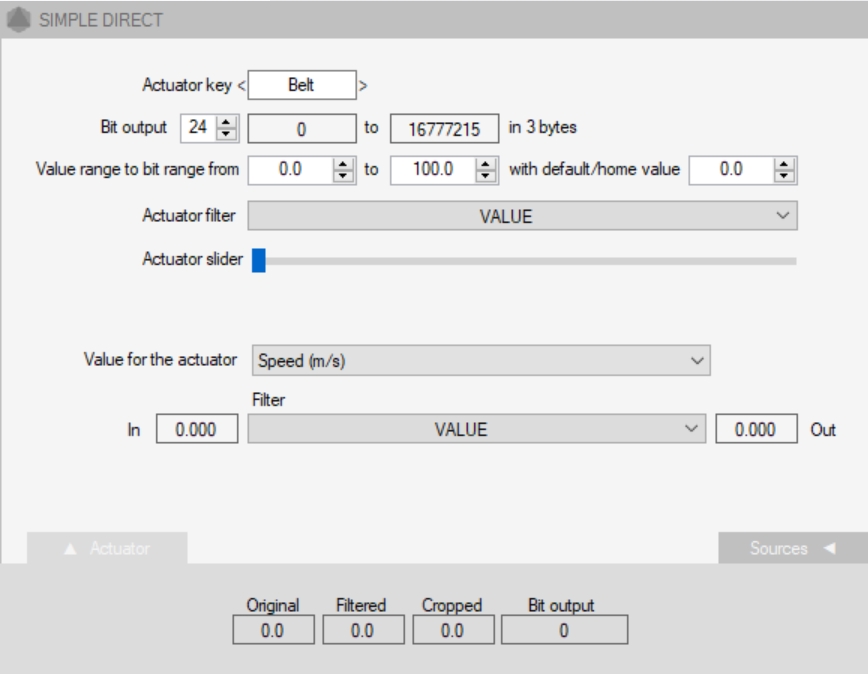Click the Out value field
Image resolution: width=868 pixels, height=674 pixels.
[x=756, y=429]
